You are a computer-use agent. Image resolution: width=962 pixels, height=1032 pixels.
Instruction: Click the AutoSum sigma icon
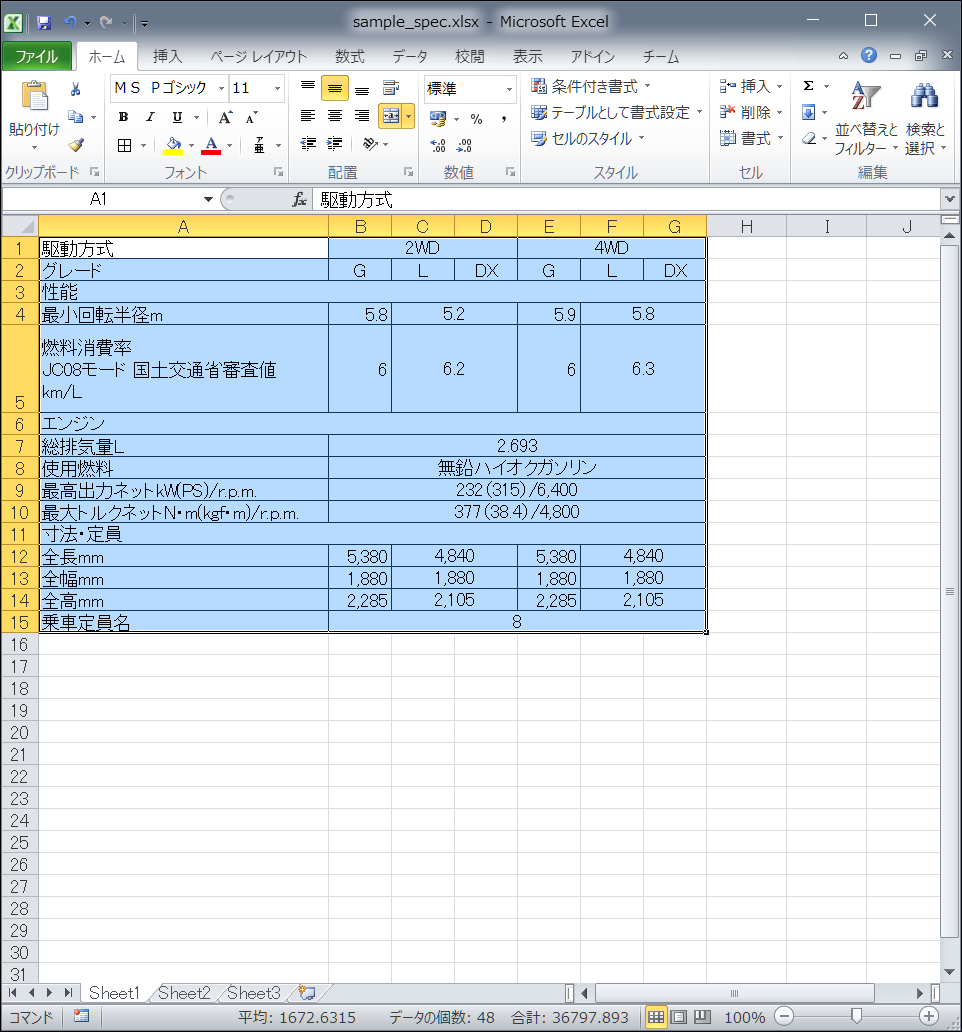coord(809,86)
